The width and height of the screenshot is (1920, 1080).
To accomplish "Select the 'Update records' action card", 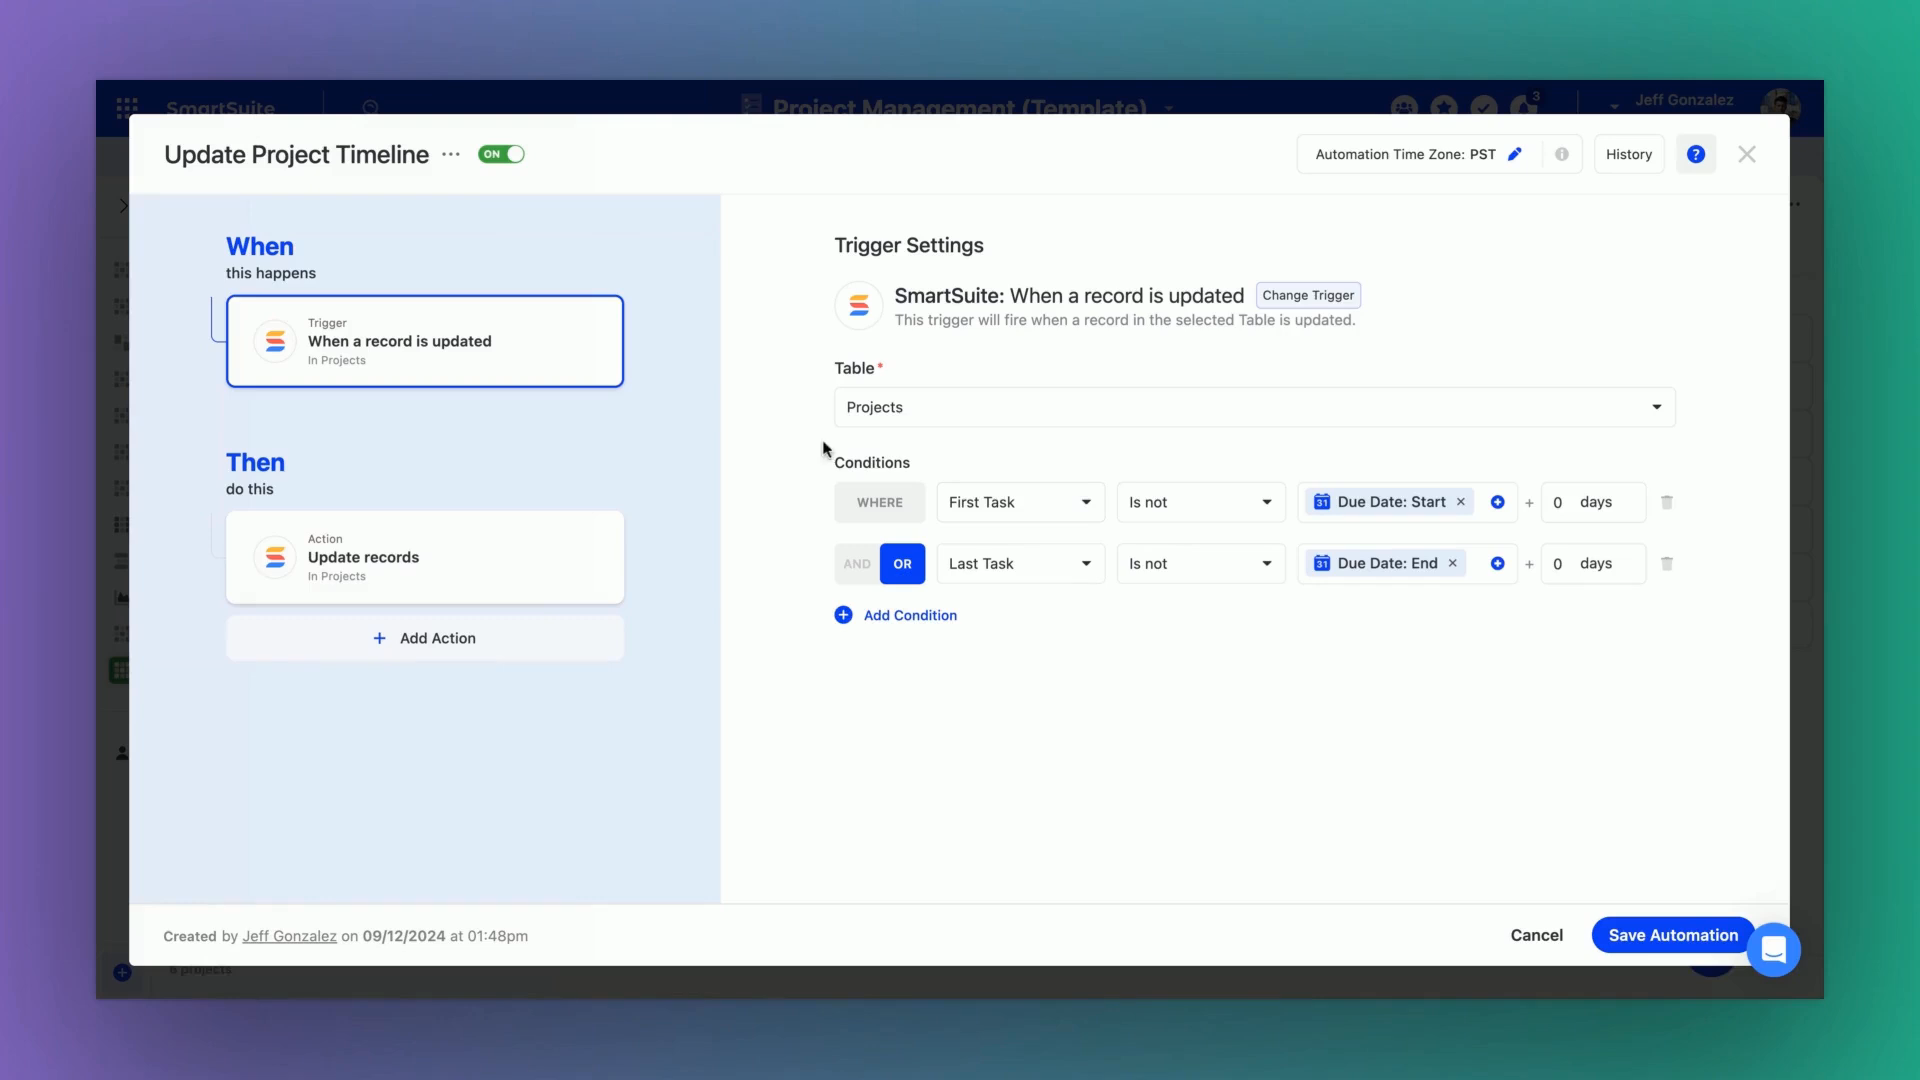I will click(x=425, y=557).
